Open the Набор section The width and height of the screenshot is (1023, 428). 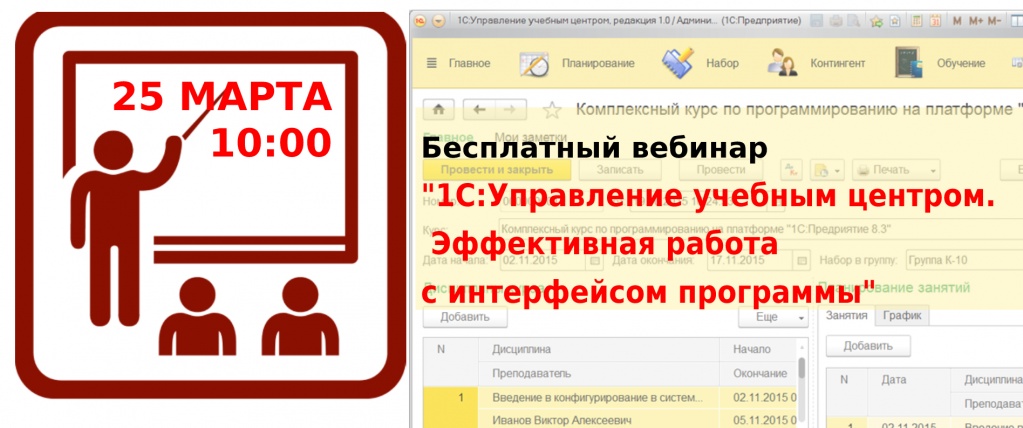pos(722,63)
